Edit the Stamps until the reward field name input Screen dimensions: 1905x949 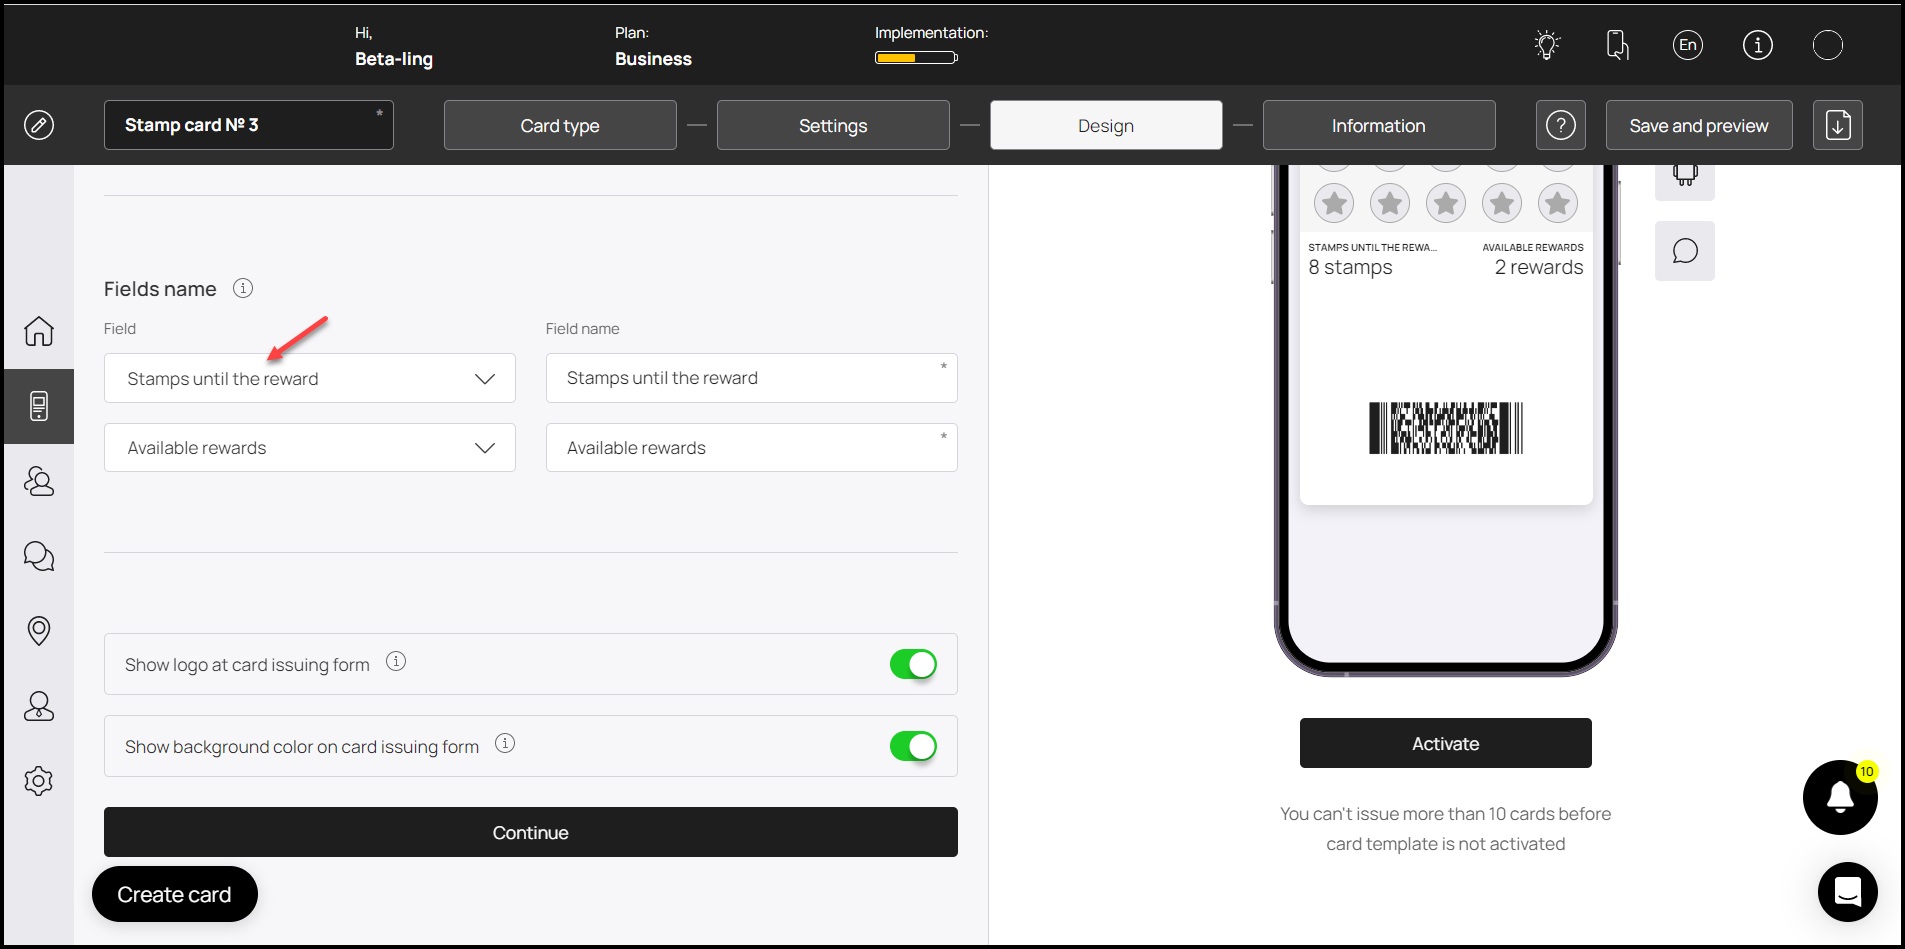tap(752, 378)
